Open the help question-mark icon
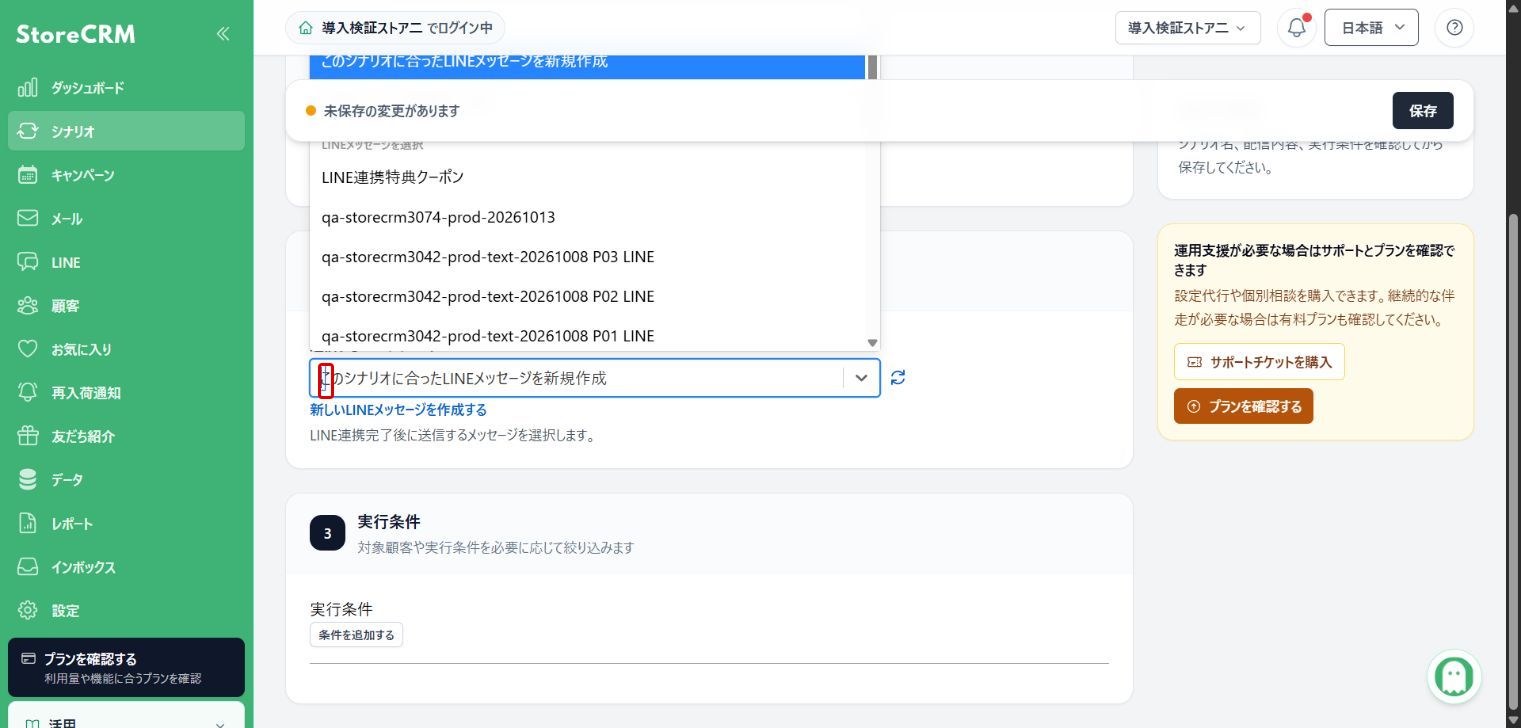 1454,28
